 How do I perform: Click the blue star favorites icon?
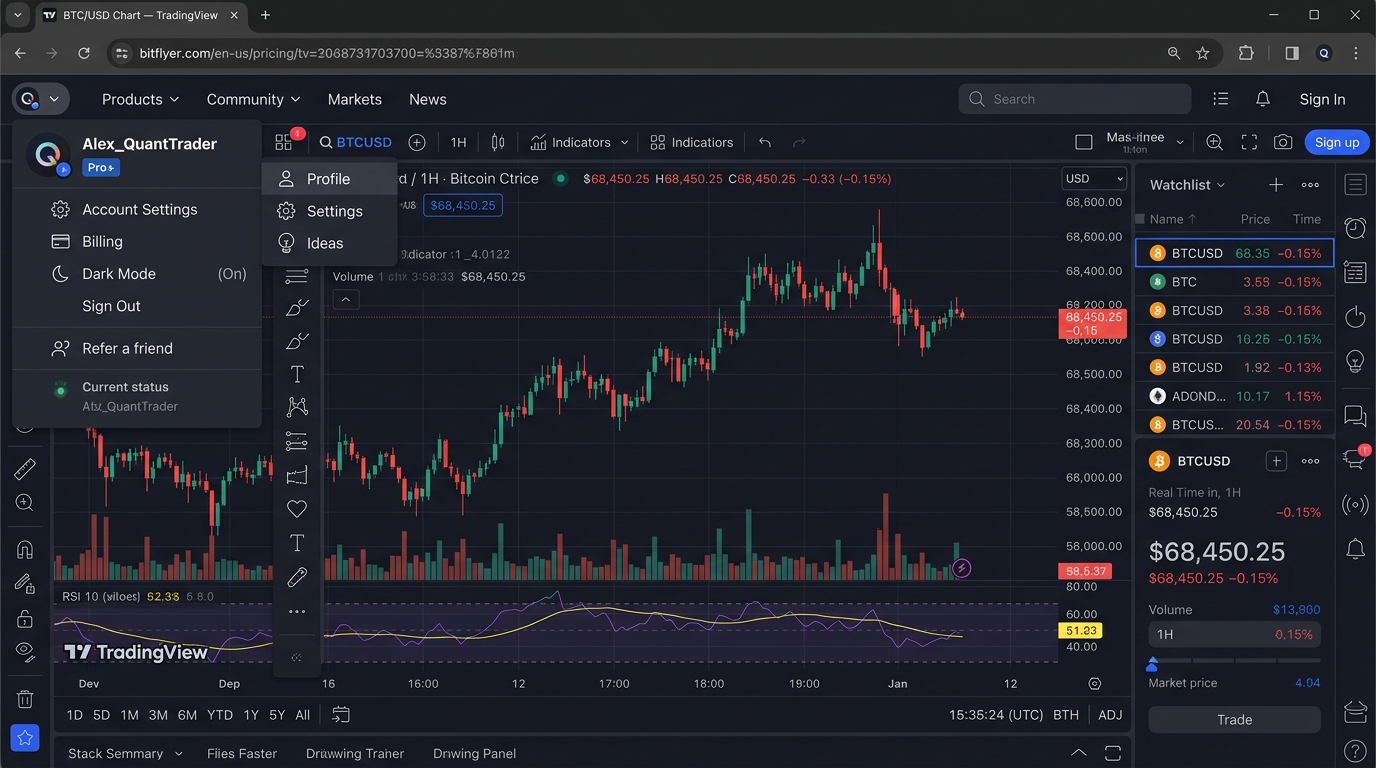[25, 738]
